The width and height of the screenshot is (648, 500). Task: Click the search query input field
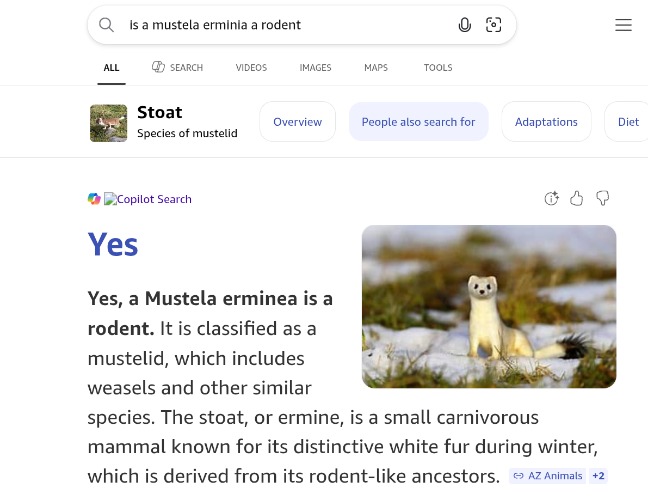tap(280, 25)
